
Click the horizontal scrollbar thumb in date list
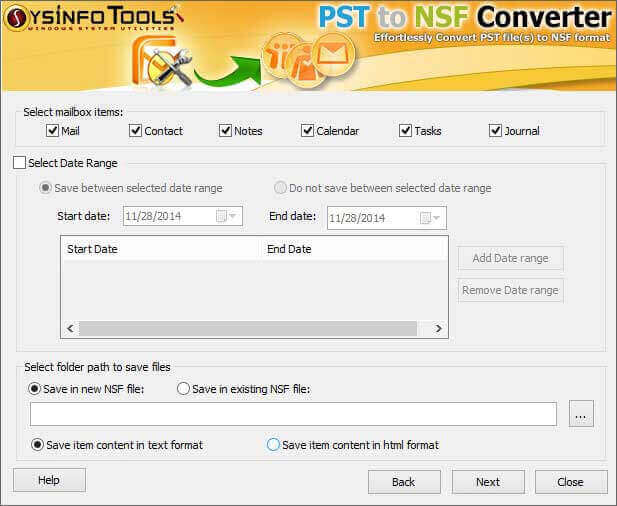click(x=248, y=328)
